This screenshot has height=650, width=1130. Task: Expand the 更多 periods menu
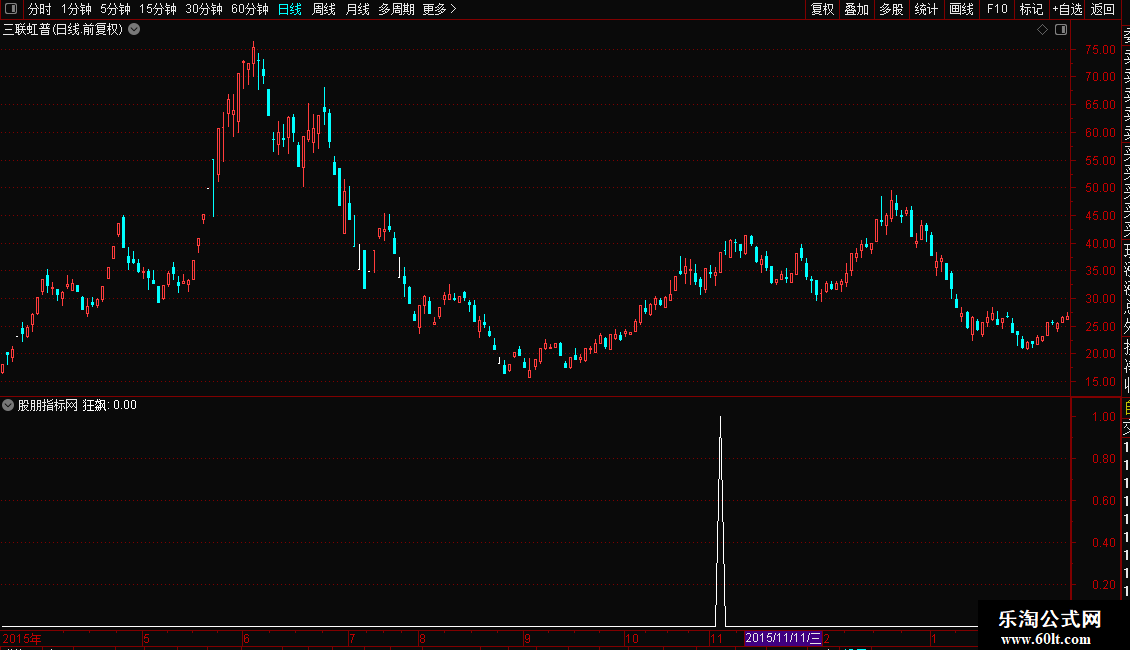[x=440, y=9]
